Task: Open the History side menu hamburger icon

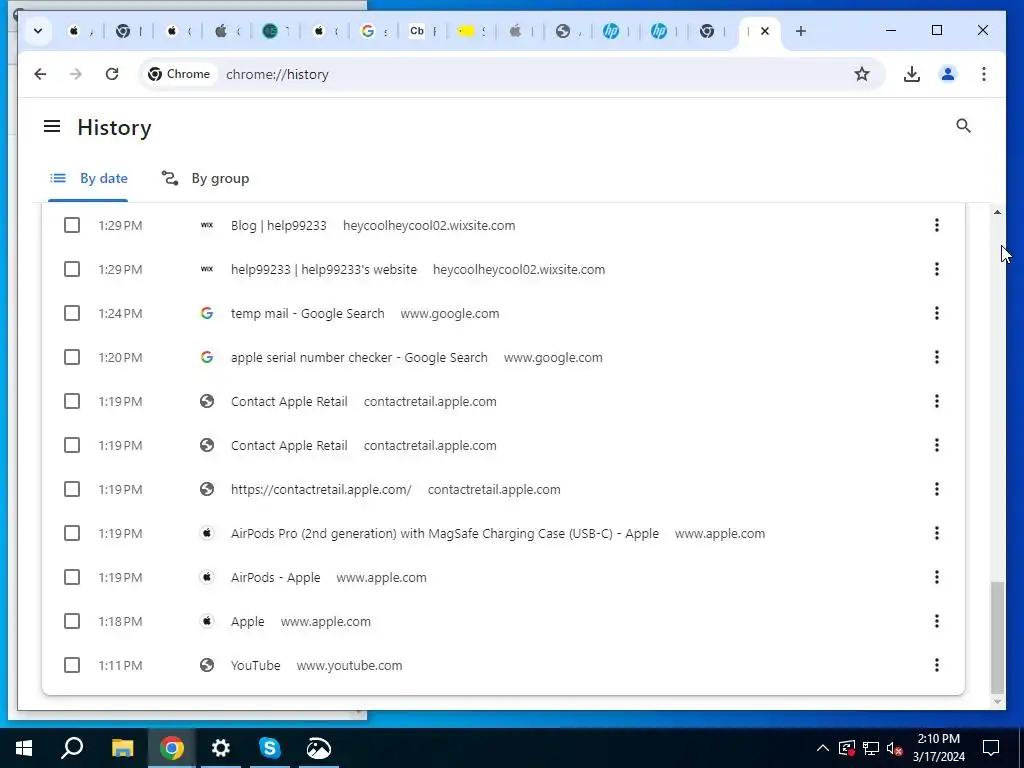Action: 52,126
